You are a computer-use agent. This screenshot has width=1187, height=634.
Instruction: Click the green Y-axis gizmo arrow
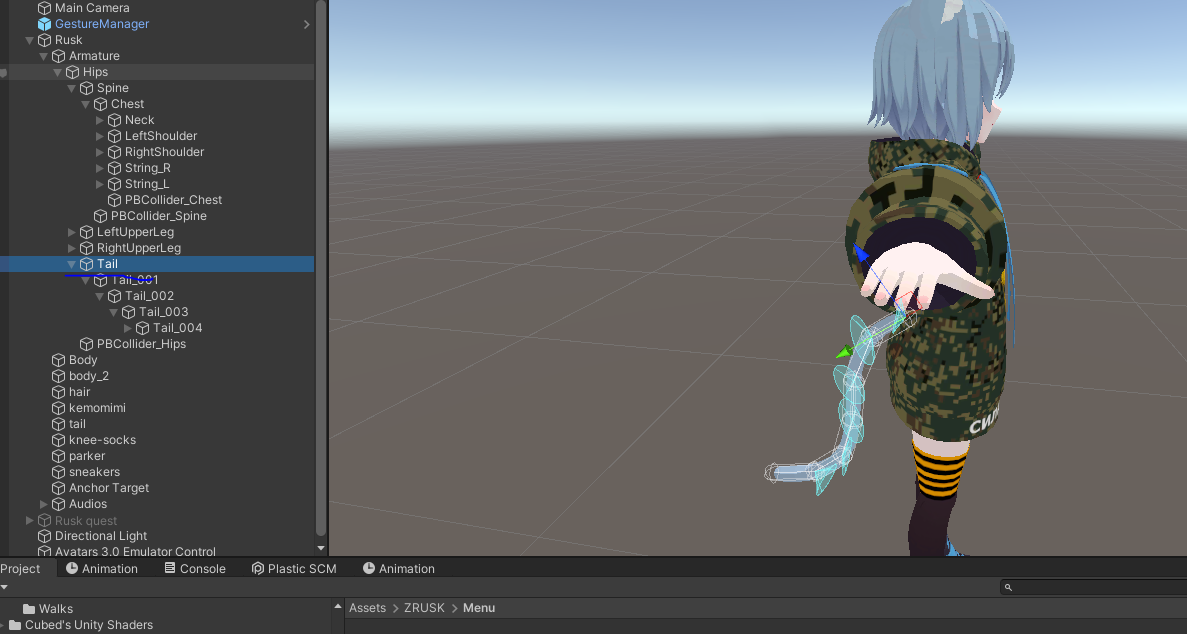(844, 352)
